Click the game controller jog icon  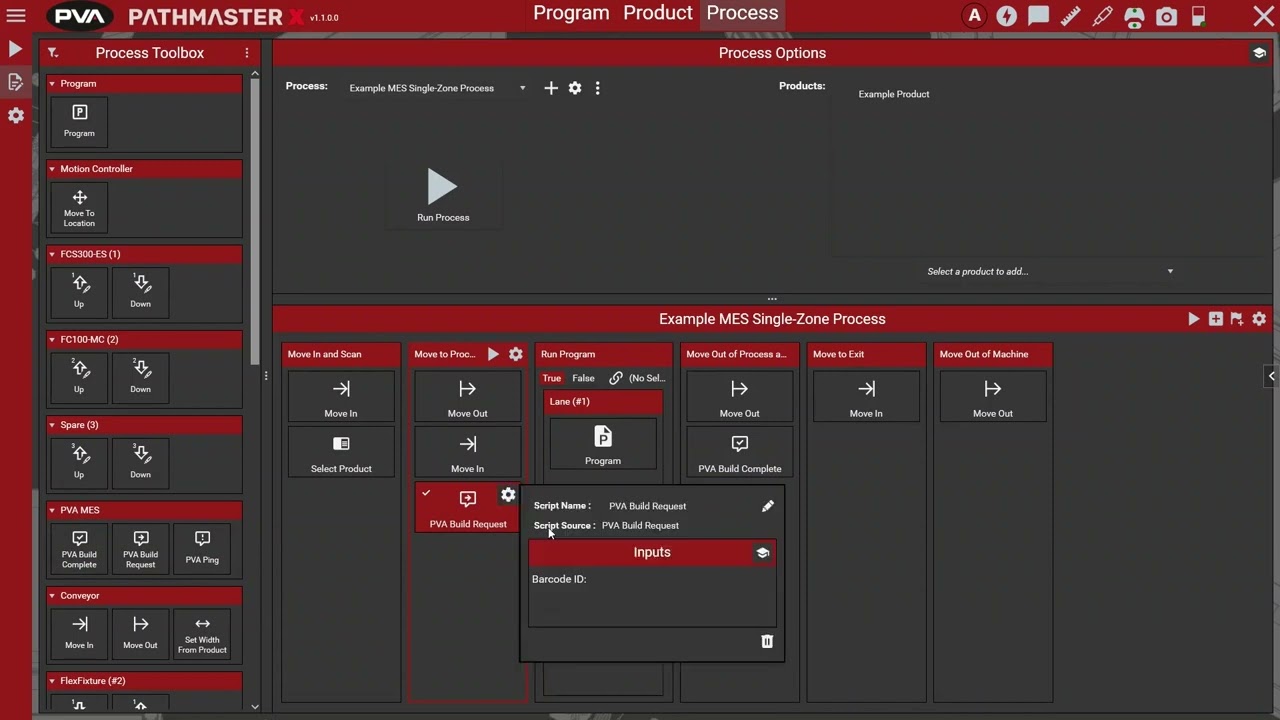1134,16
